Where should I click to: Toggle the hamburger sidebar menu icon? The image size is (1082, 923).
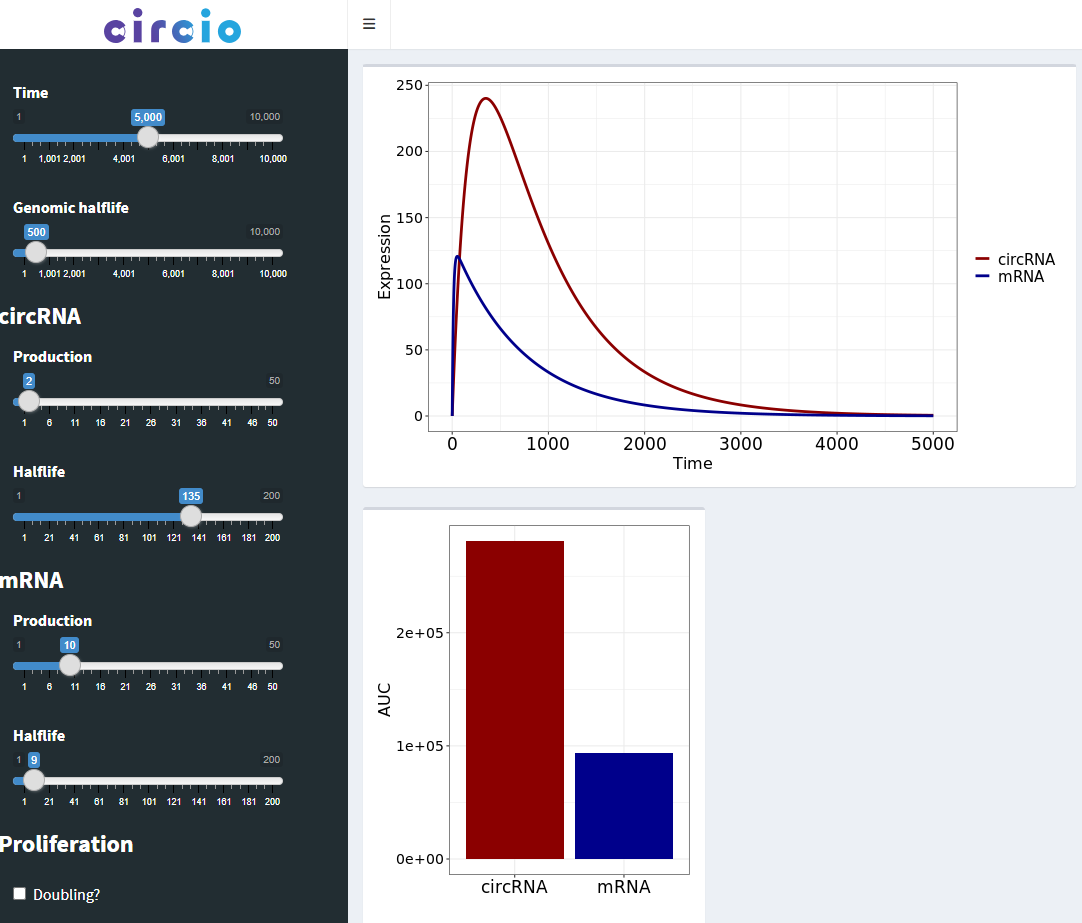[x=369, y=24]
